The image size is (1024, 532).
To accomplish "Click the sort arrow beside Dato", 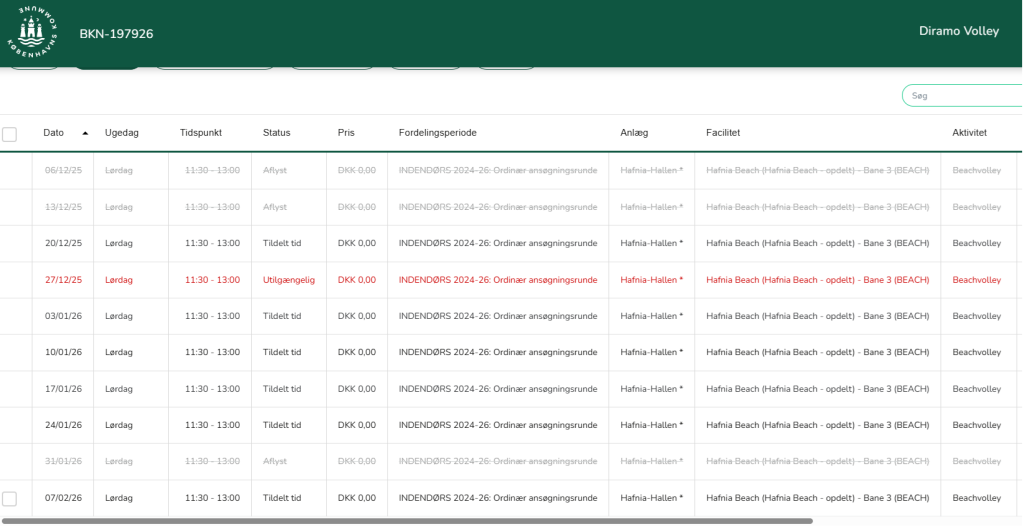I will coord(85,133).
